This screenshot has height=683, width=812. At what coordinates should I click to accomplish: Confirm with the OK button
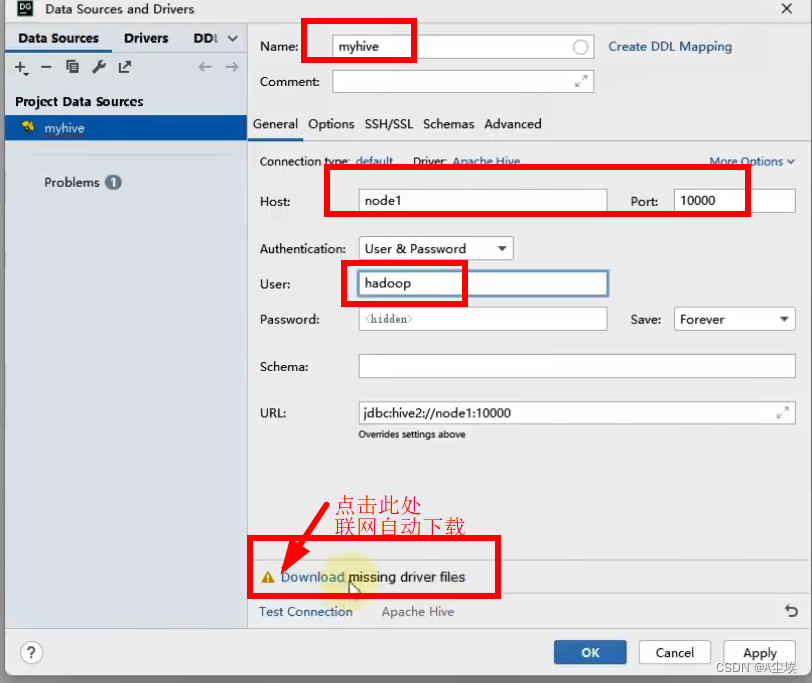(x=590, y=652)
